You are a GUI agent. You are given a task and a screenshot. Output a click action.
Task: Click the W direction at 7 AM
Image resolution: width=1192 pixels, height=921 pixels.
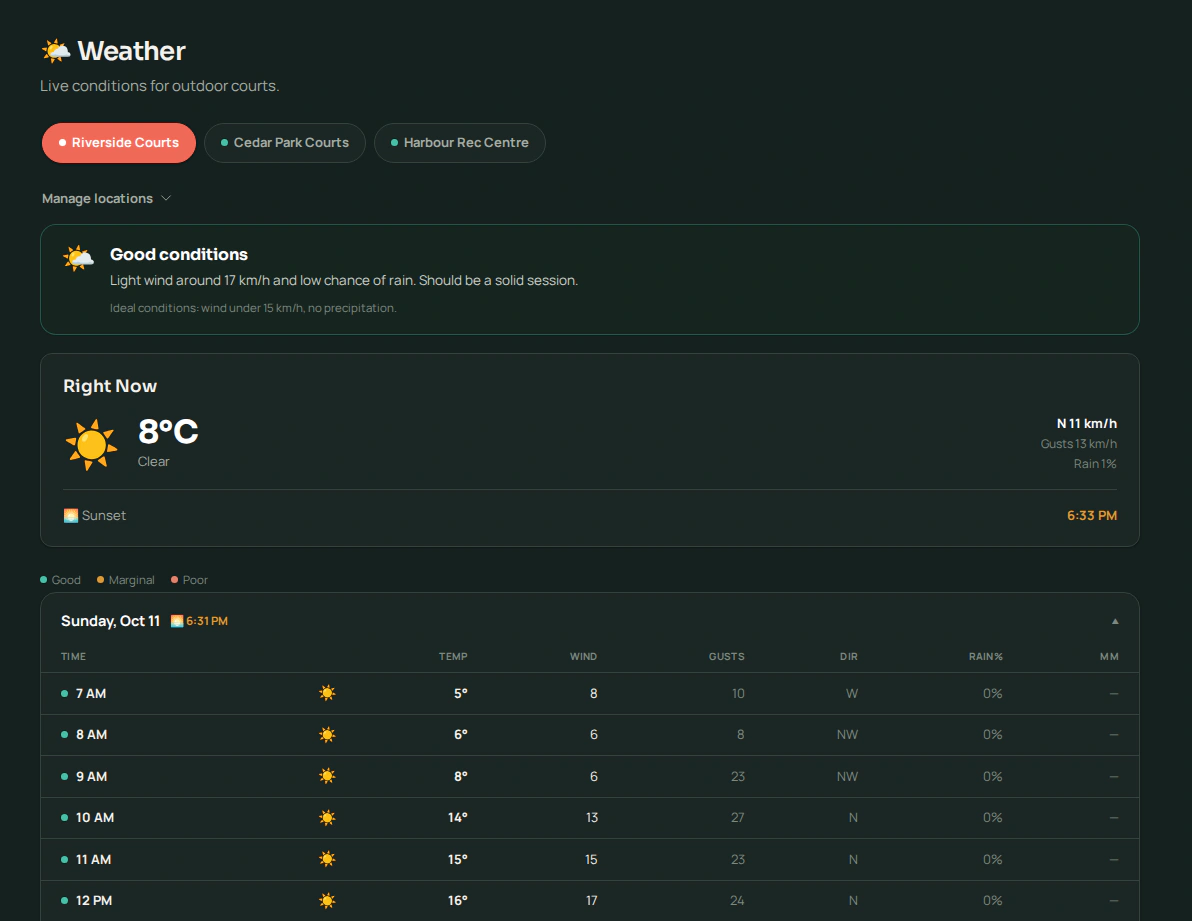pyautogui.click(x=851, y=694)
